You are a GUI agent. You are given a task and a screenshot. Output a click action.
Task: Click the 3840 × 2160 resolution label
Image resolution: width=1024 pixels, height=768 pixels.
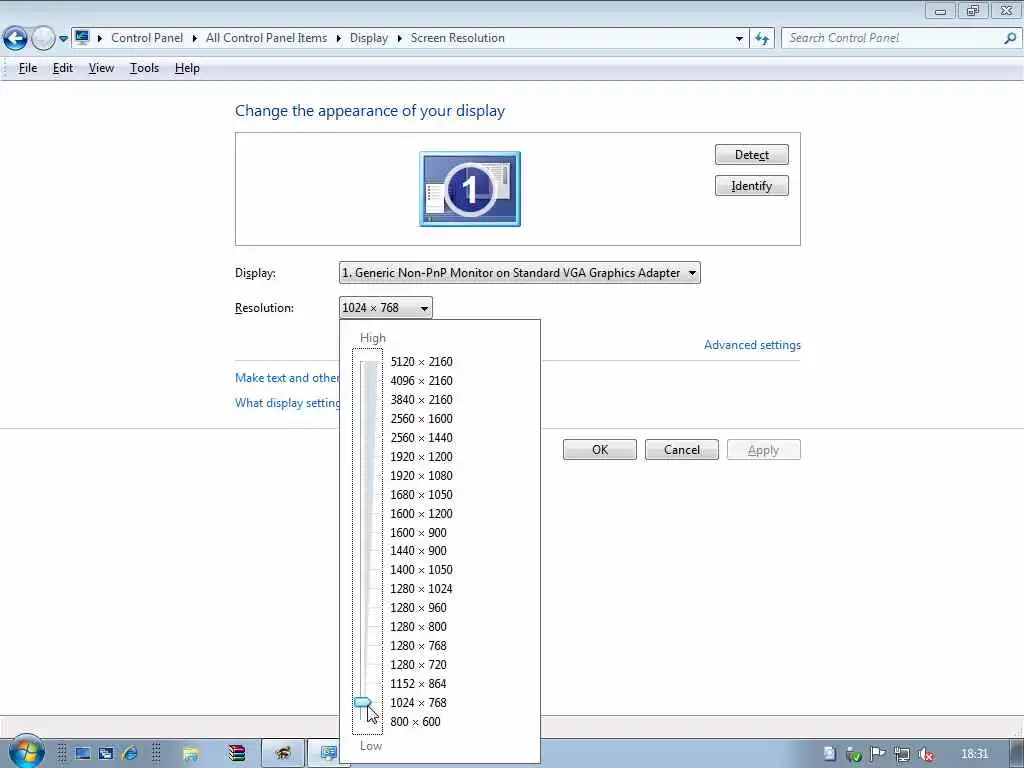pos(421,400)
